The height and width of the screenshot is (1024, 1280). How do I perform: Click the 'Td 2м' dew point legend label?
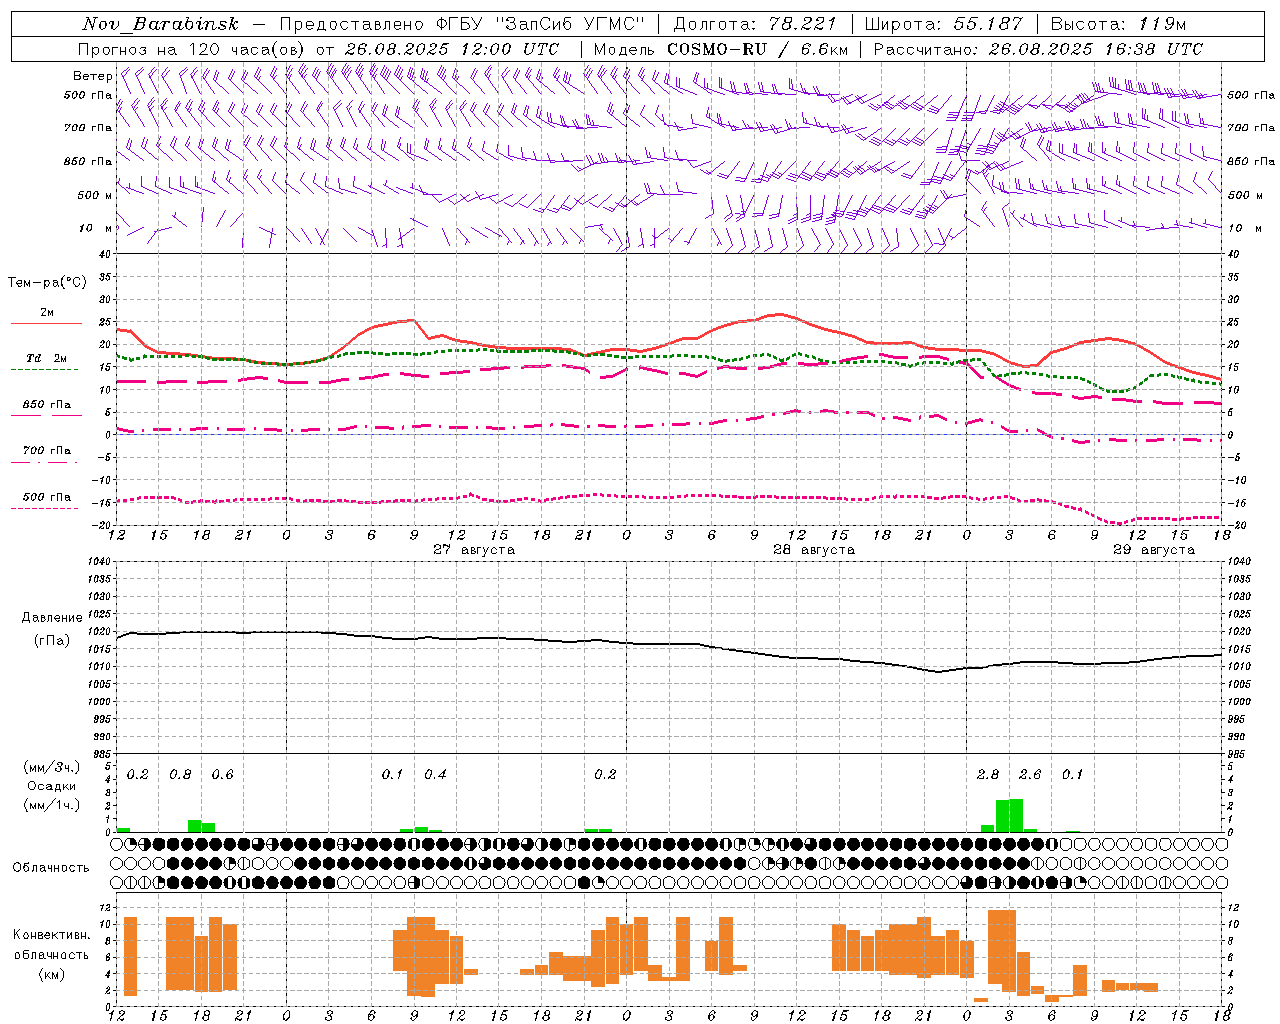click(46, 358)
